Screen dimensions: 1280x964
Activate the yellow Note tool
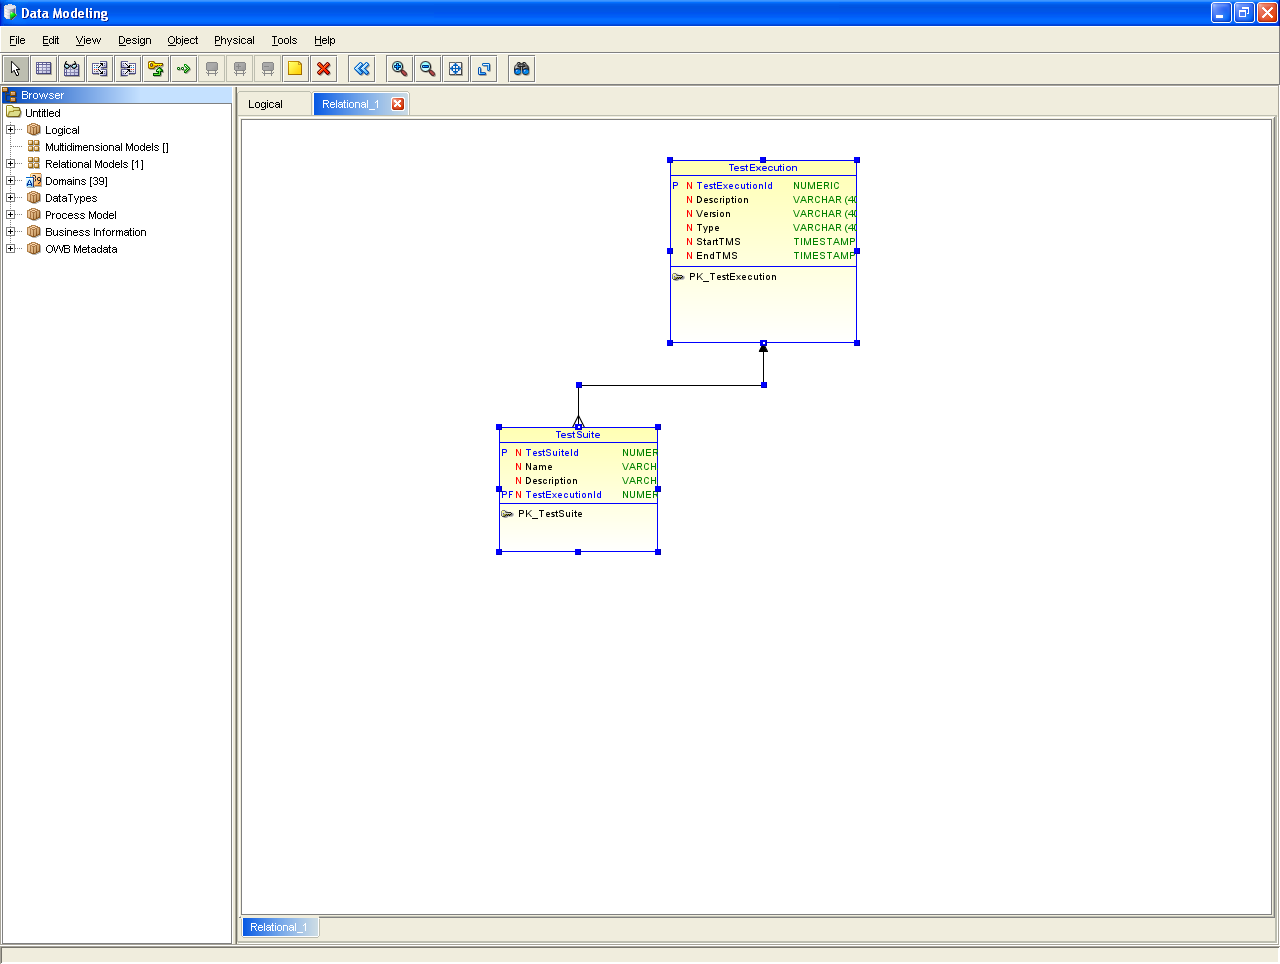295,68
